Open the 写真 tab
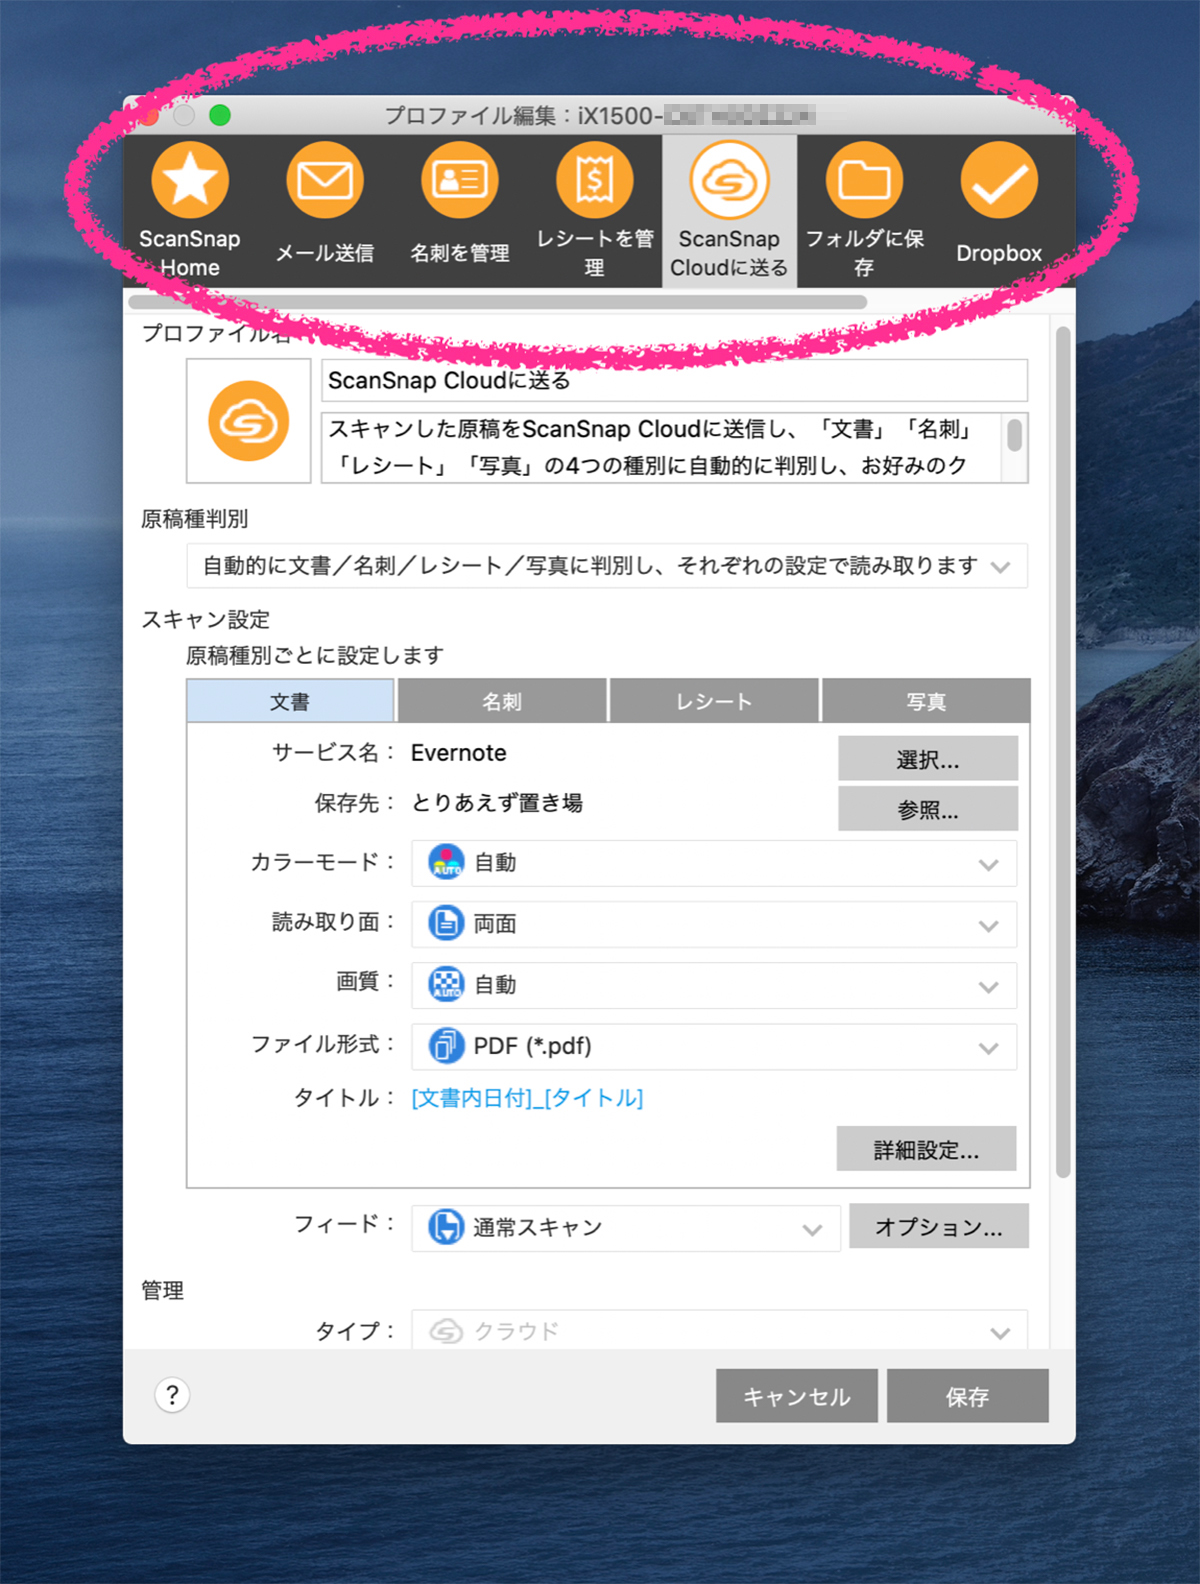 [x=925, y=702]
